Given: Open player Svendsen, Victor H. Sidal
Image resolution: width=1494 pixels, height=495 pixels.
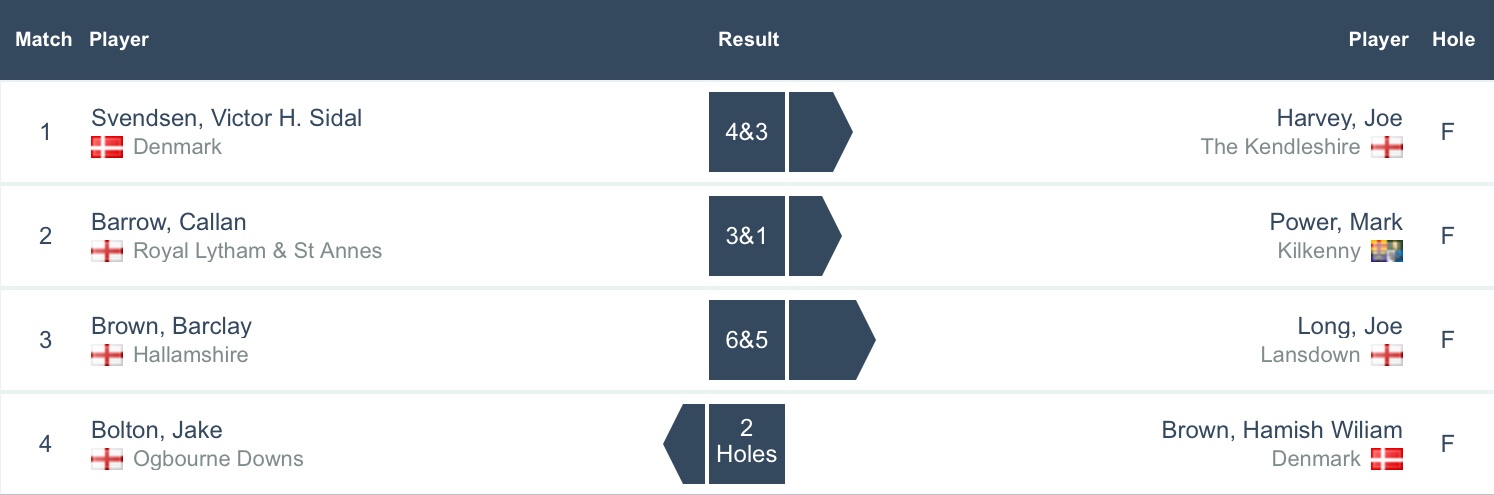Looking at the screenshot, I should [226, 118].
